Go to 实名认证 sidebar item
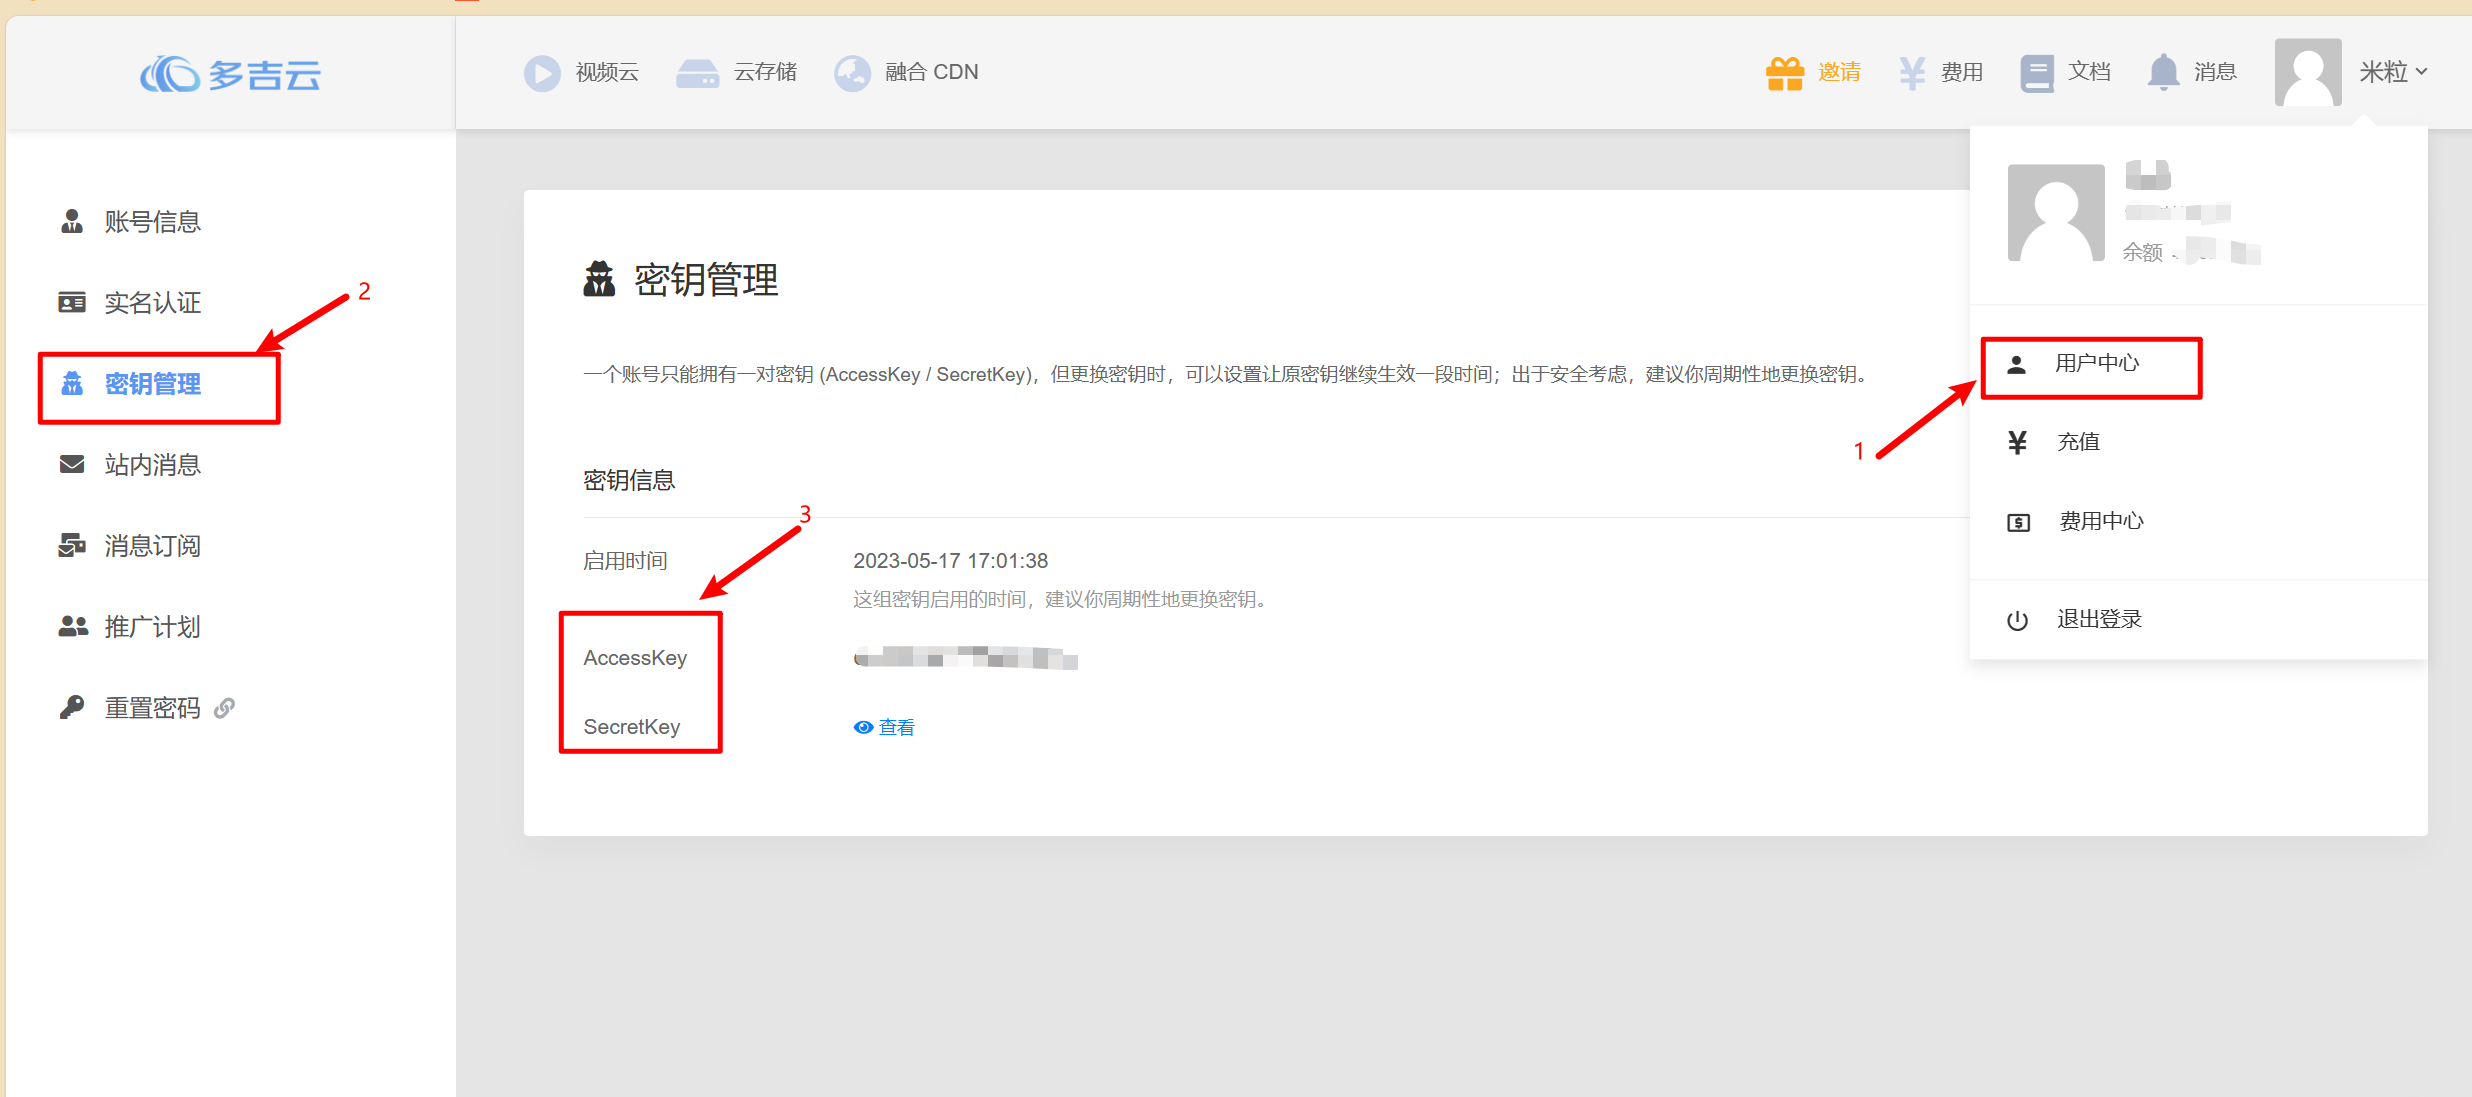The height and width of the screenshot is (1097, 2472). coord(152,303)
